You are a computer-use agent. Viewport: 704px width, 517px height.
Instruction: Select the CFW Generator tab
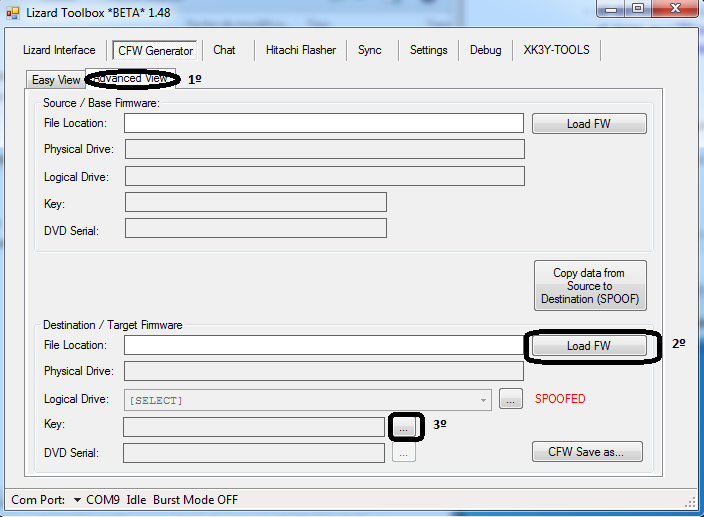pos(155,51)
